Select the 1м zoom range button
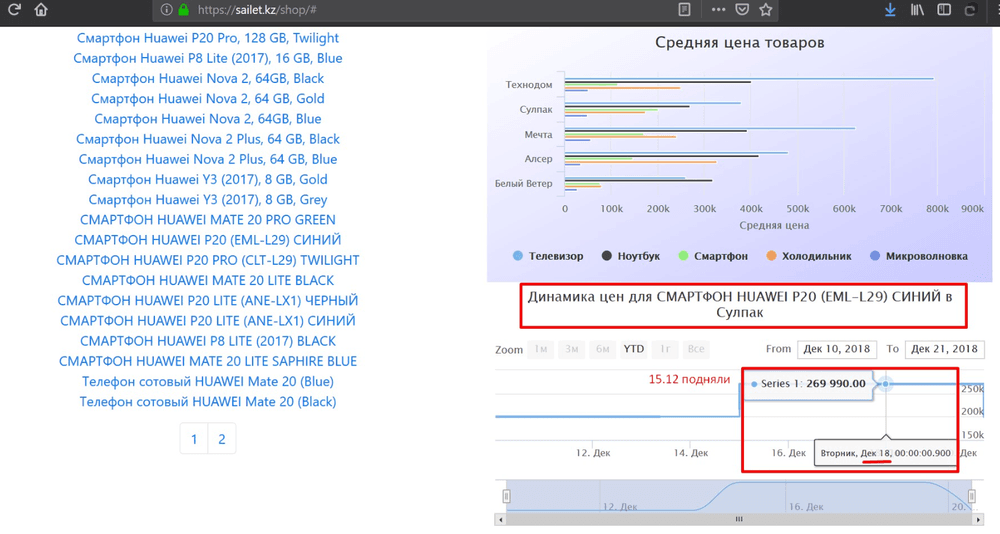 [x=541, y=349]
